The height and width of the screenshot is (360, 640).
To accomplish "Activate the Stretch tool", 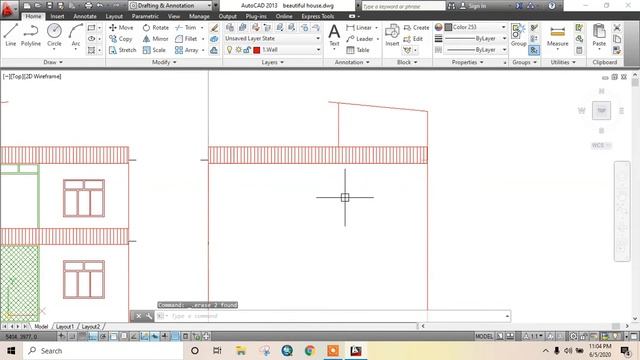I will pos(122,50).
